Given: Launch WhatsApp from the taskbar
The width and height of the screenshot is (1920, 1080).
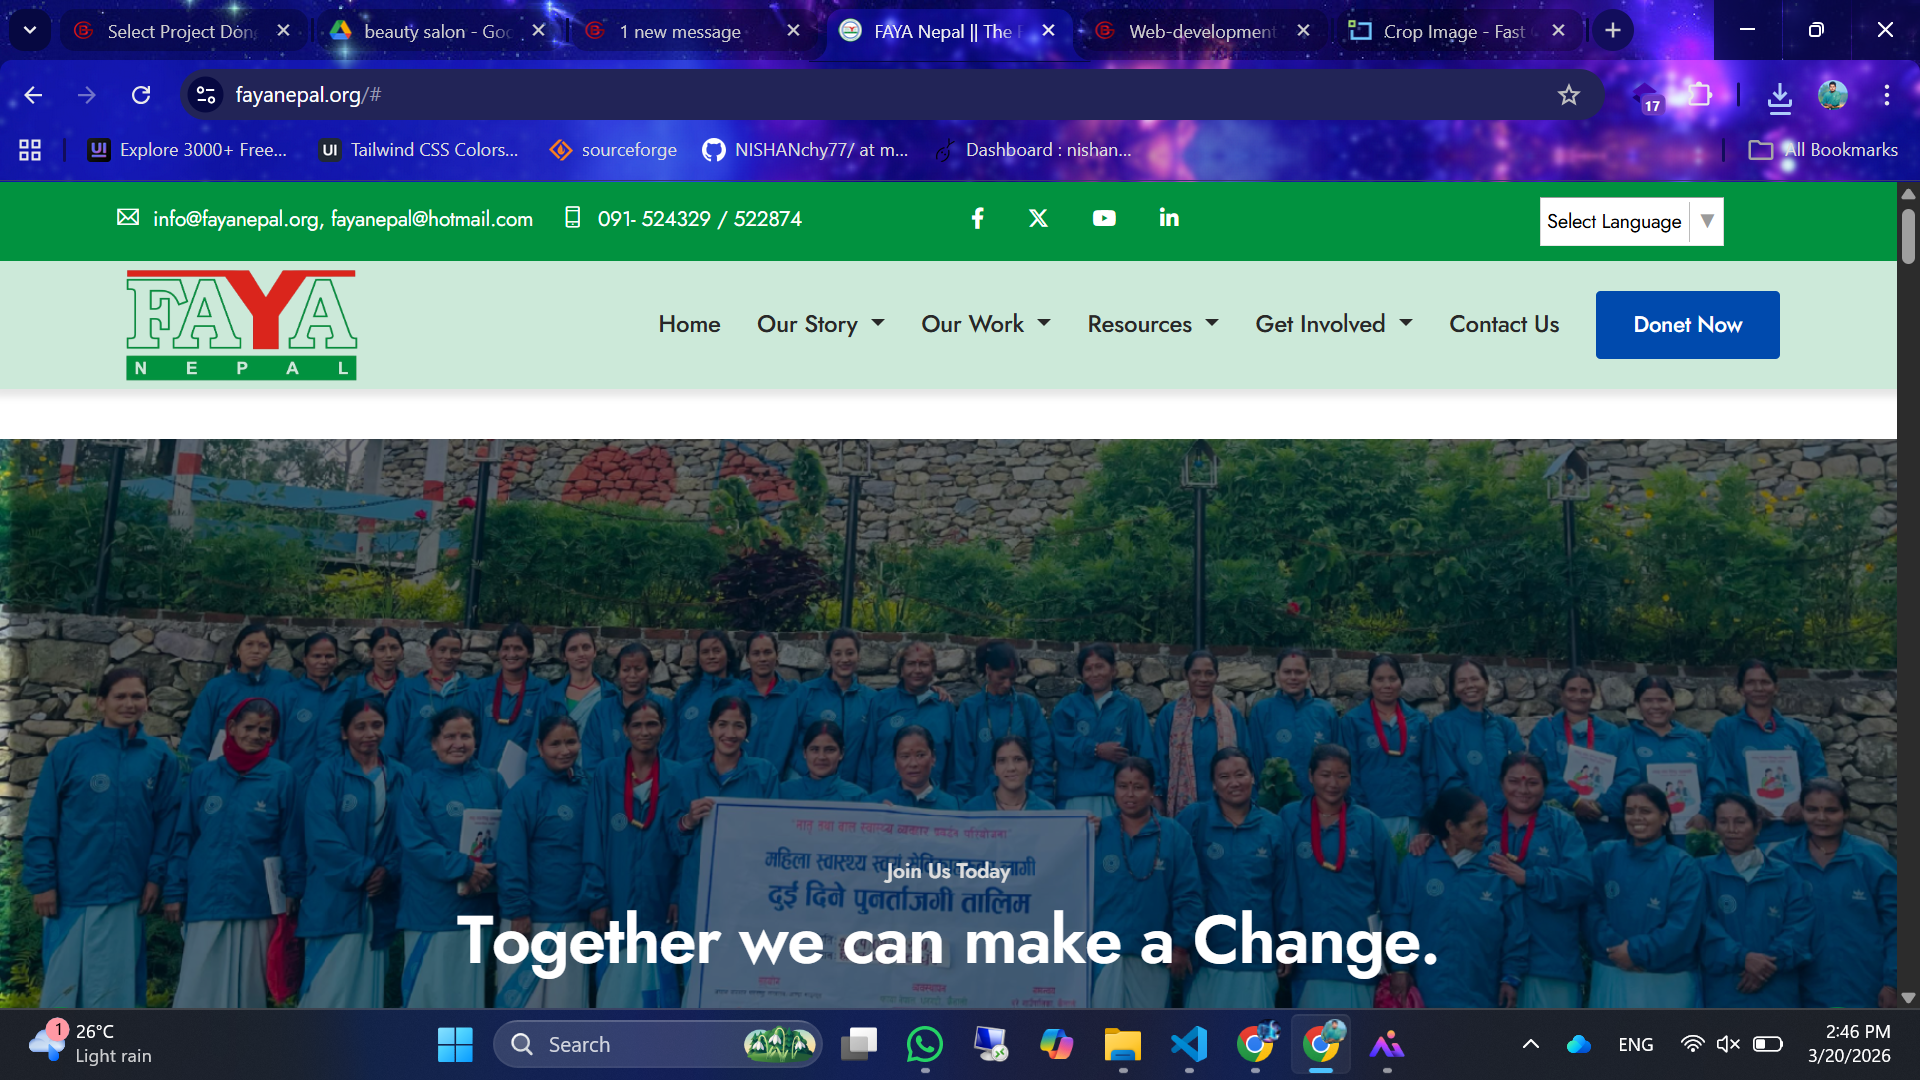Looking at the screenshot, I should 924,1044.
